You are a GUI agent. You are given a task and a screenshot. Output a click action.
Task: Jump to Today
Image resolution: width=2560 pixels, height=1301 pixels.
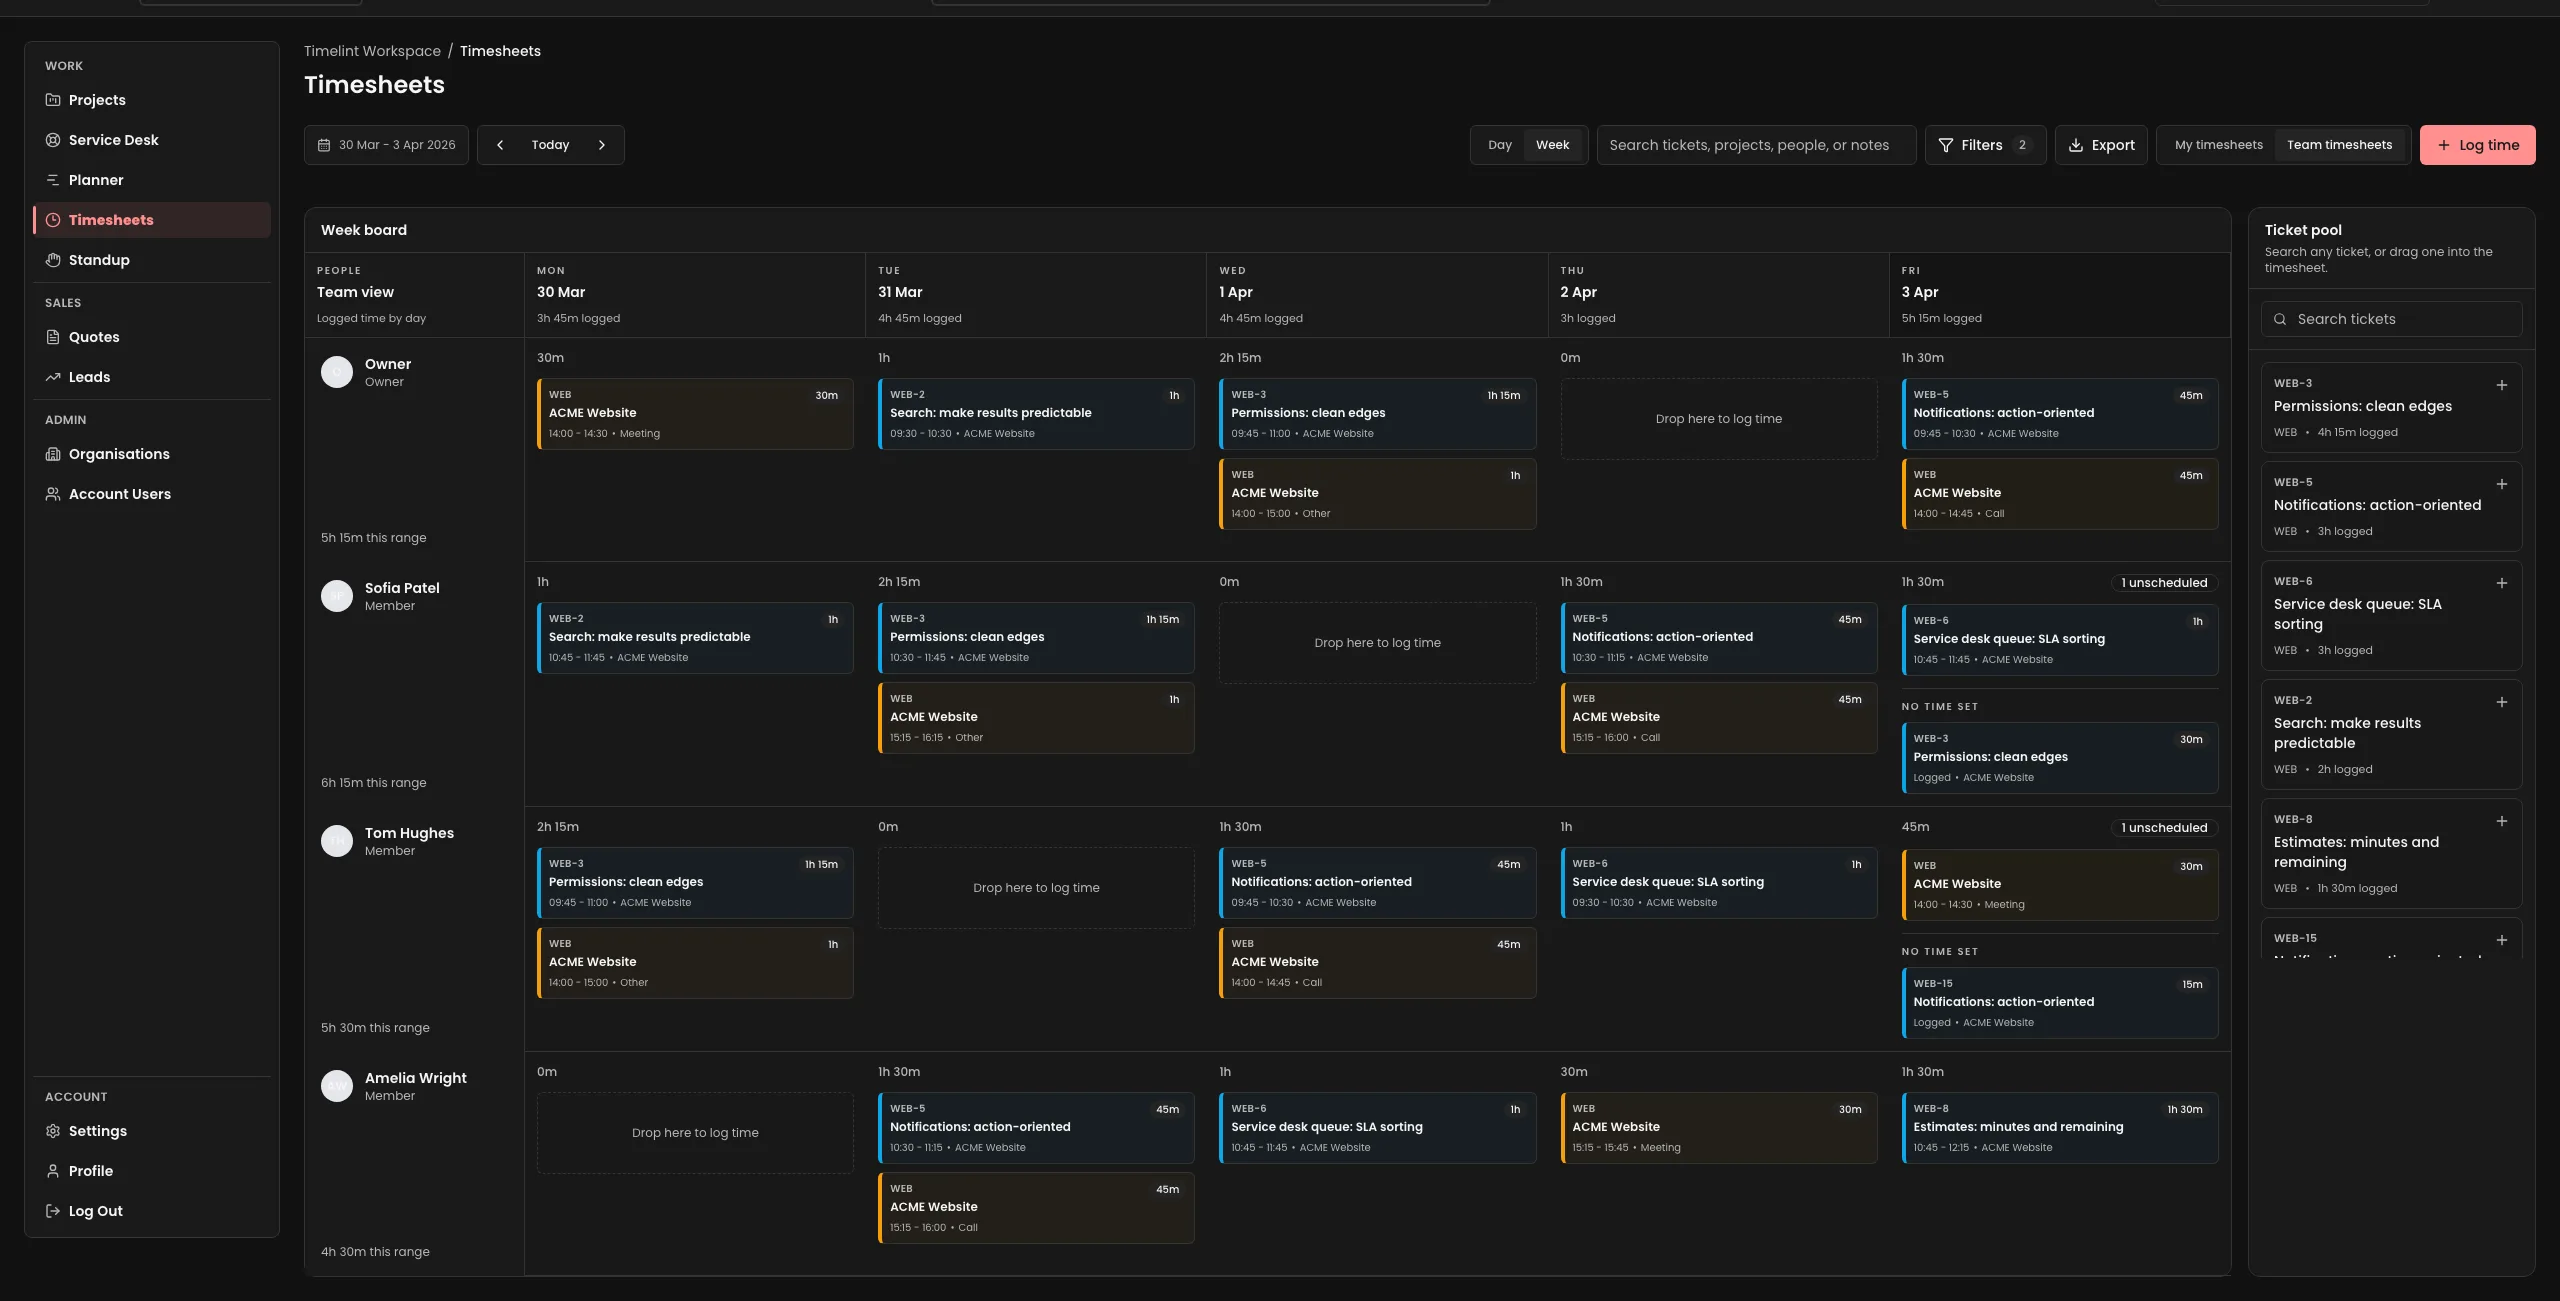tap(550, 145)
